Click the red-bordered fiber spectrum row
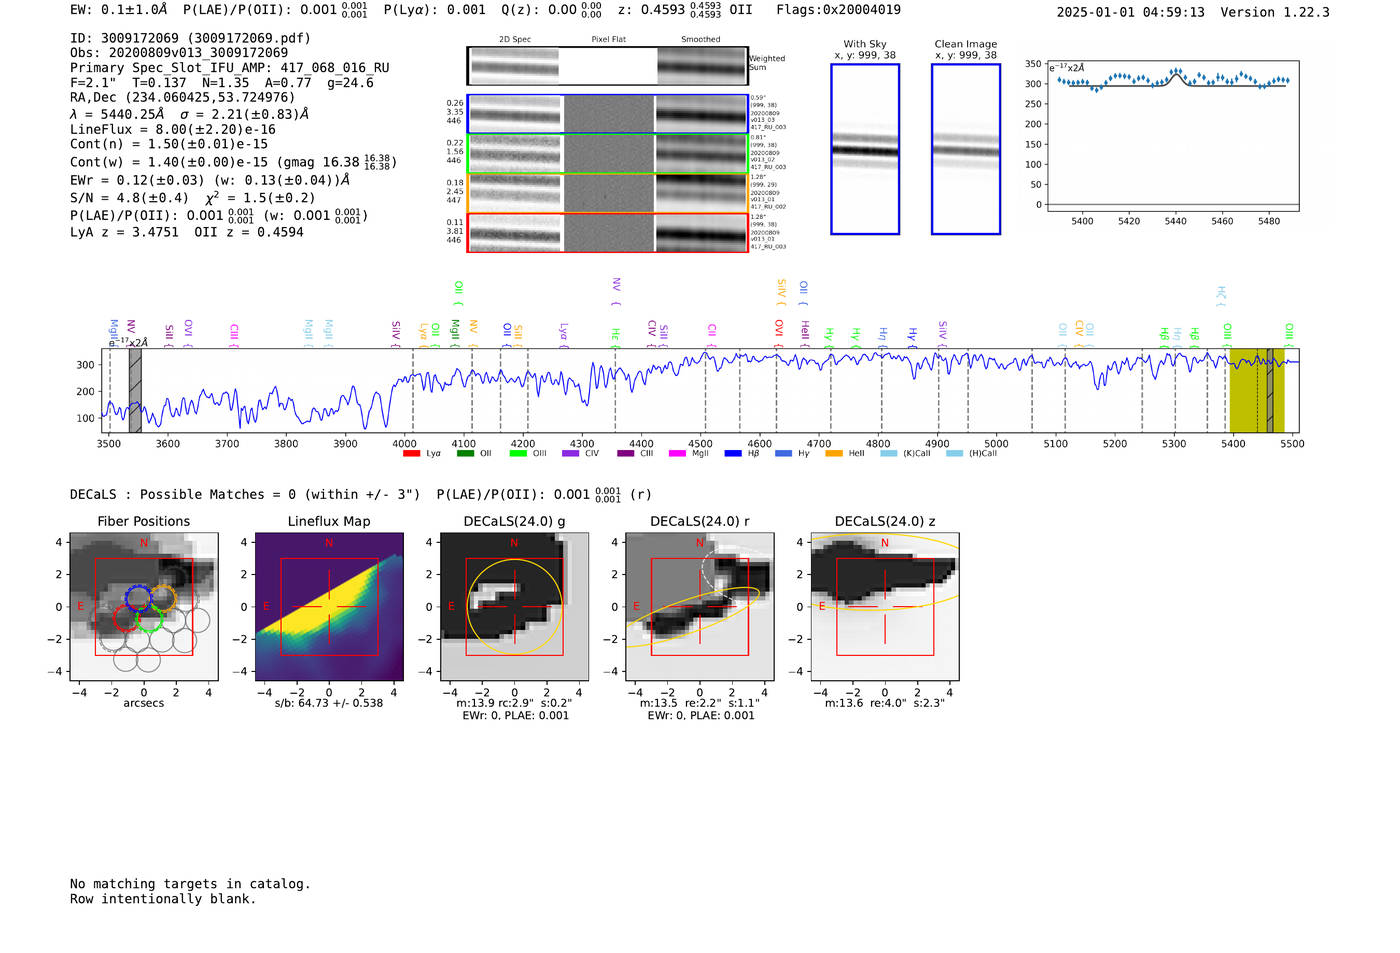Screen dimensions: 1400x953 (607, 232)
